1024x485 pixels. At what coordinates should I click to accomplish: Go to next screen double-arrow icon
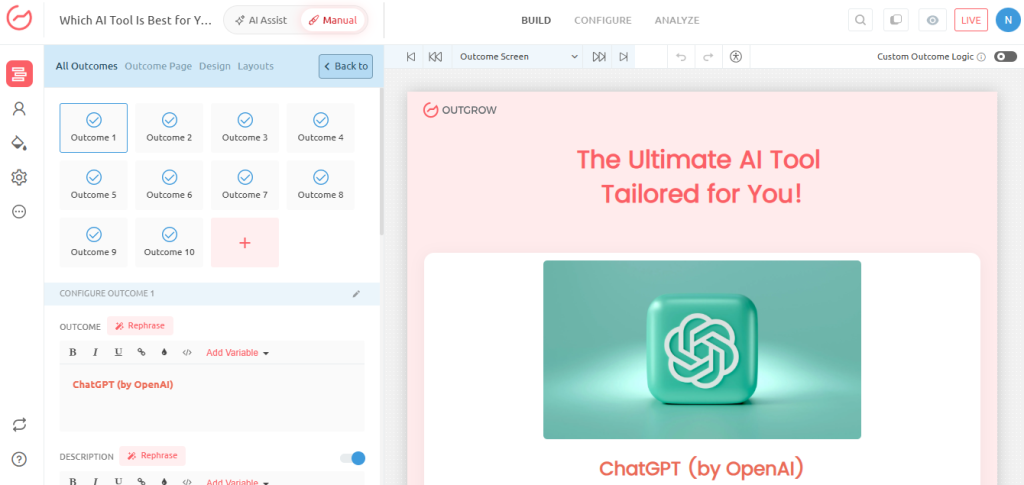[x=599, y=57]
